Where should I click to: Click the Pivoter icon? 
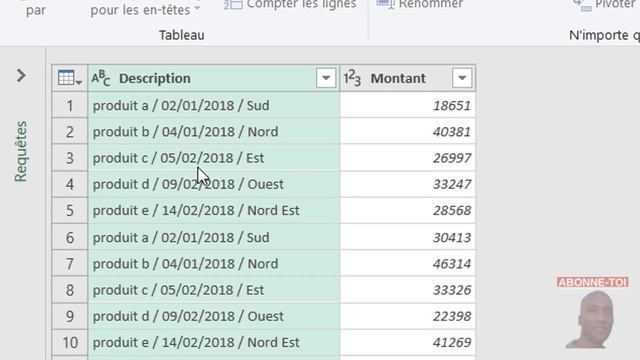point(582,5)
